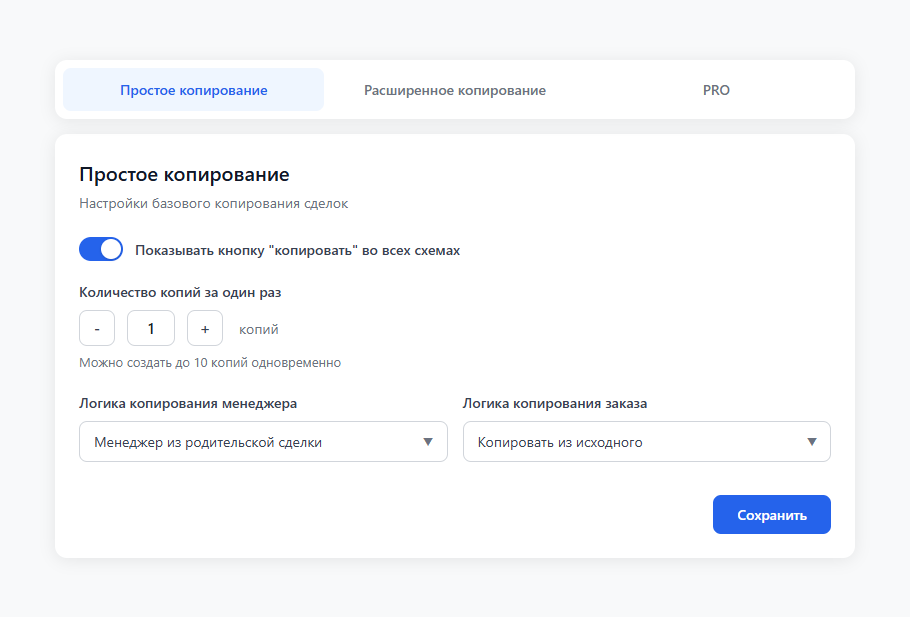Increase copy count with plus button
The height and width of the screenshot is (617, 910).
click(205, 329)
